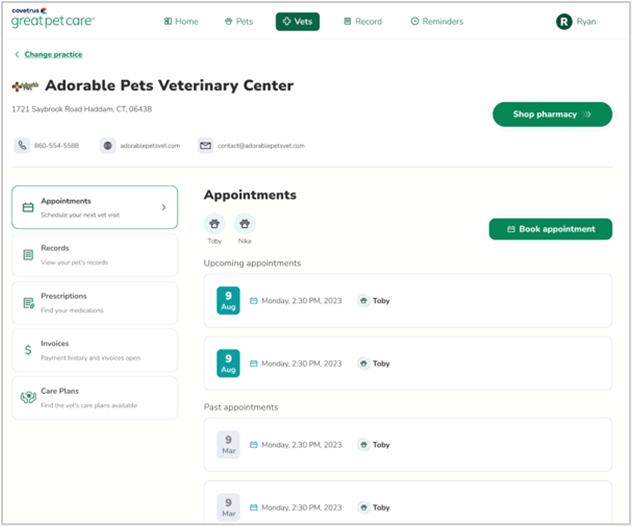Select Prescriptions sidebar item
The height and width of the screenshot is (526, 632).
[x=95, y=302]
